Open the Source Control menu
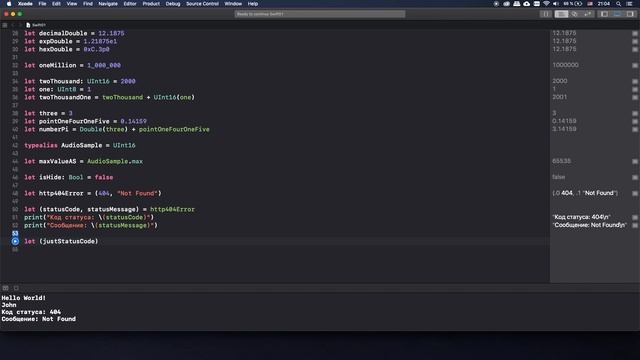Viewport: 640px width, 360px height. pyautogui.click(x=202, y=4)
